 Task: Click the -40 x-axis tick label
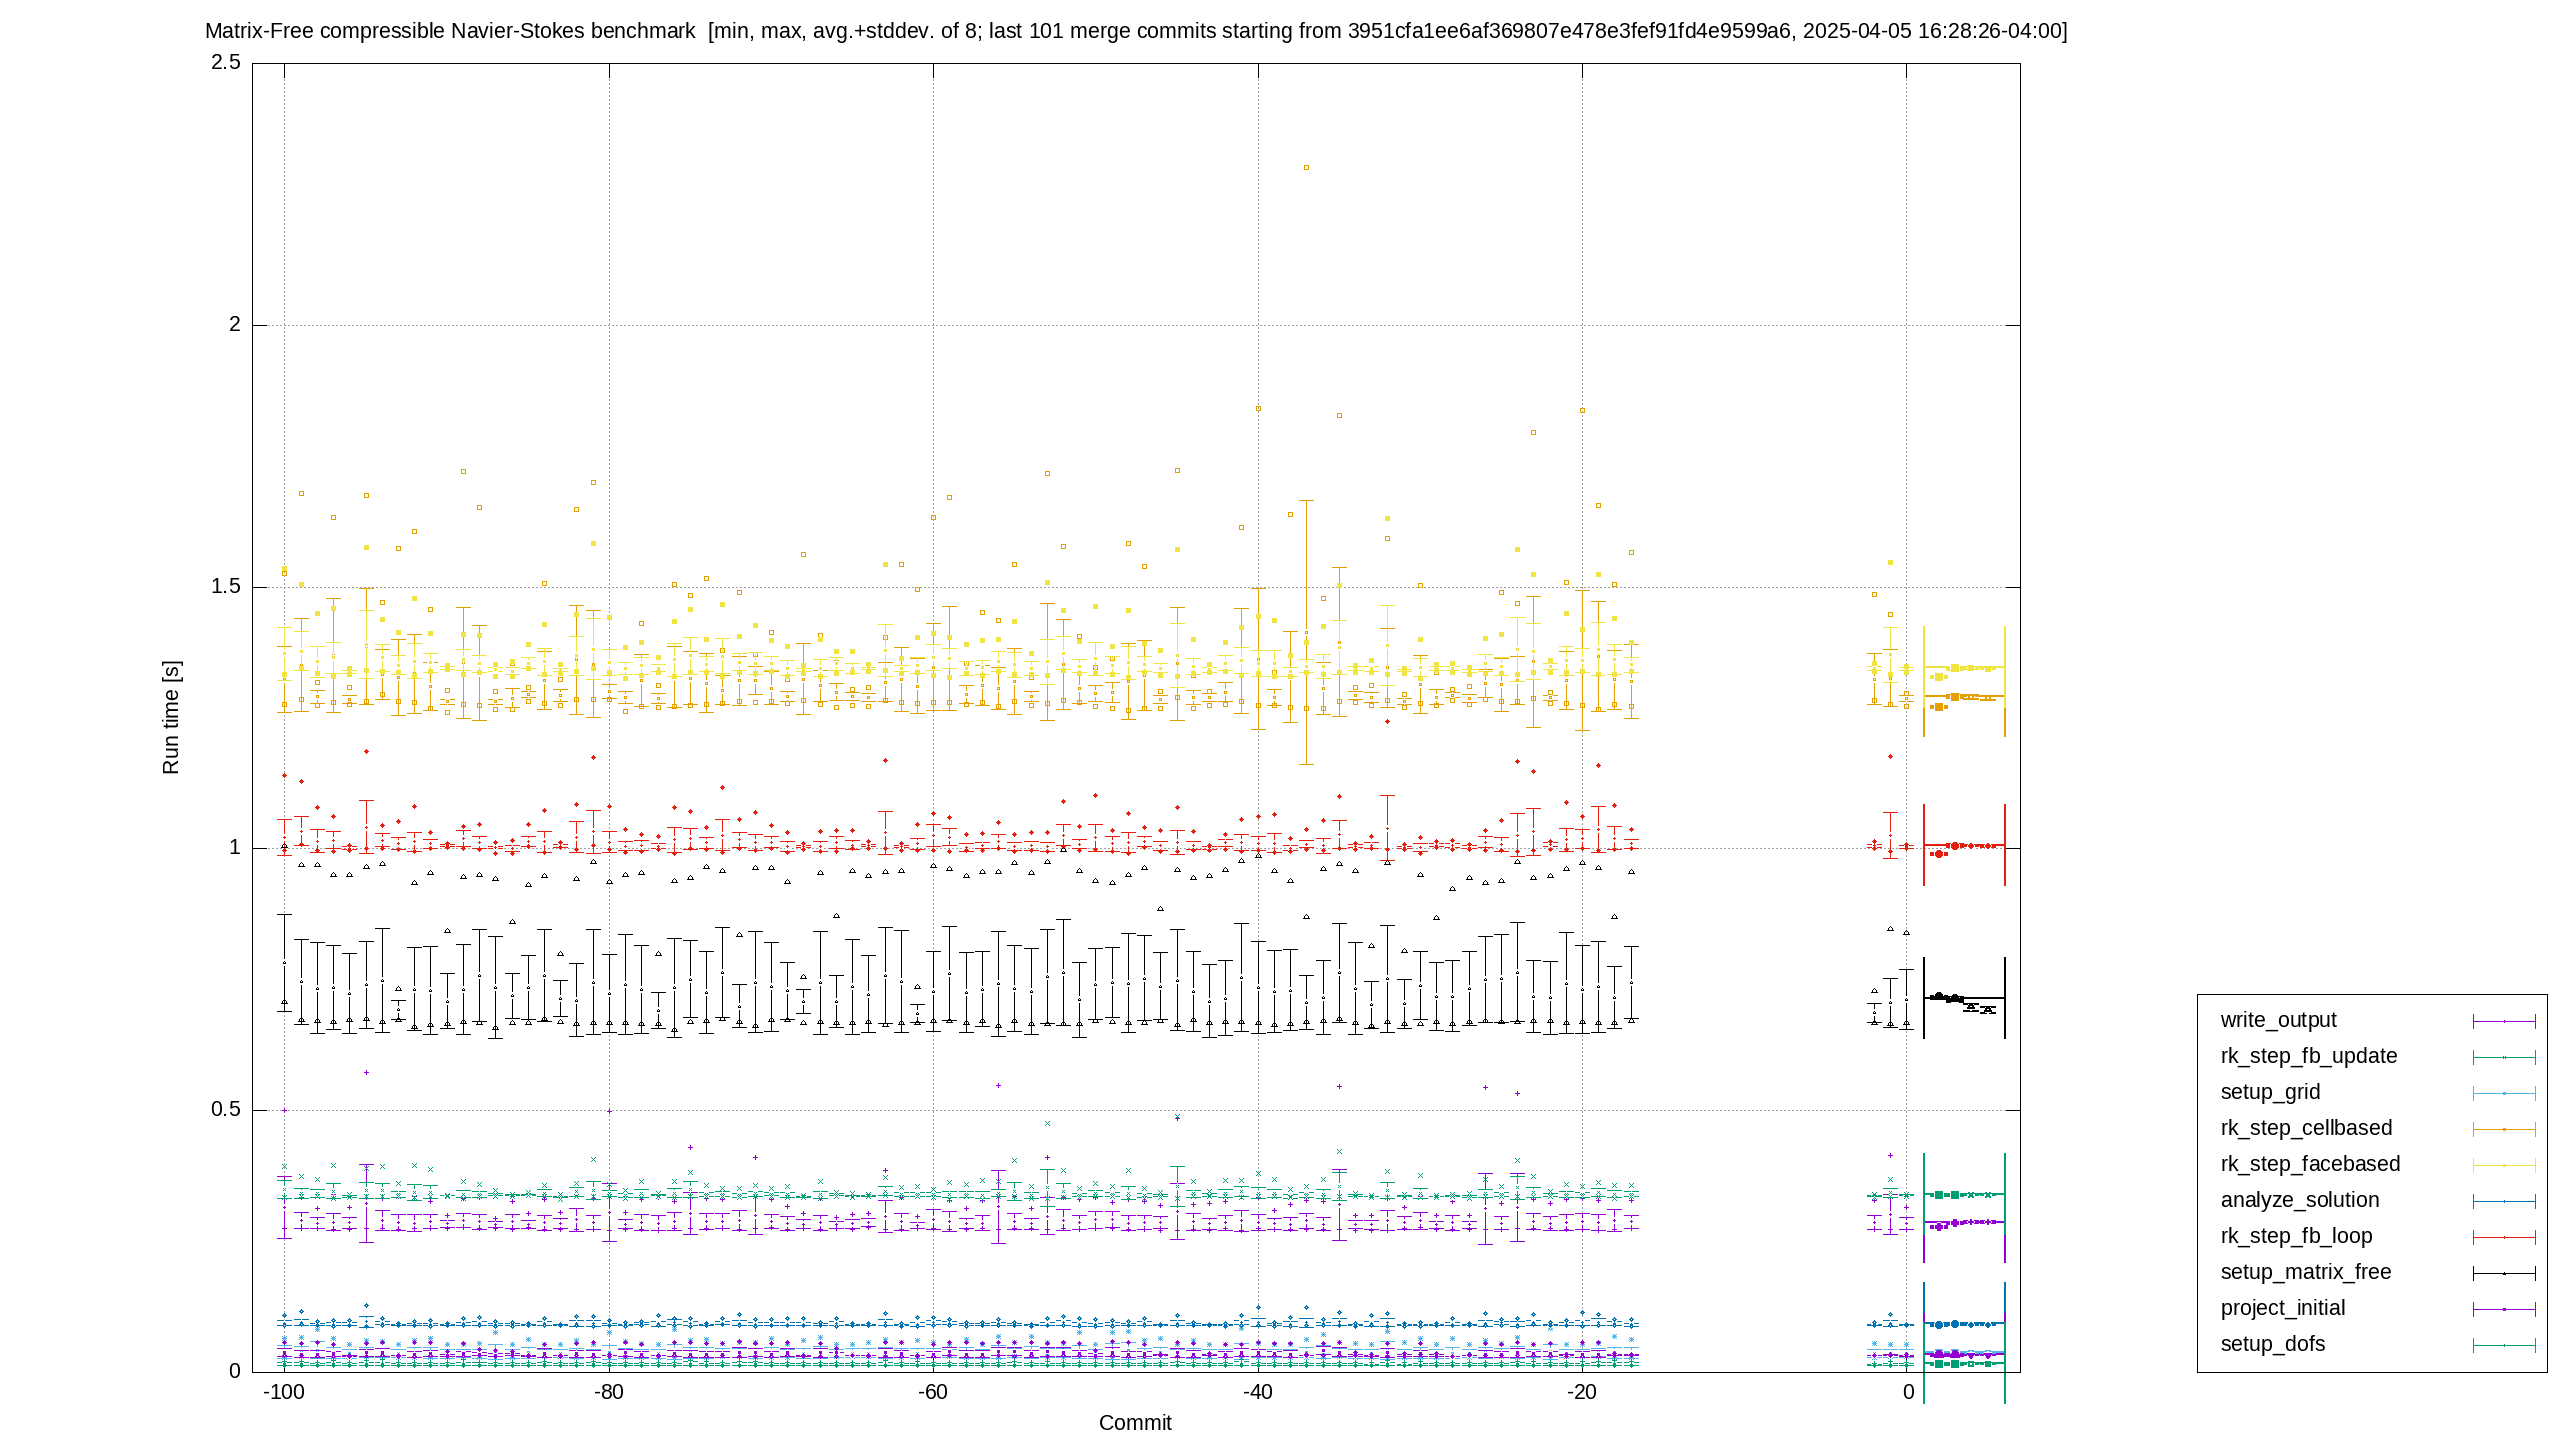pyautogui.click(x=1257, y=1392)
